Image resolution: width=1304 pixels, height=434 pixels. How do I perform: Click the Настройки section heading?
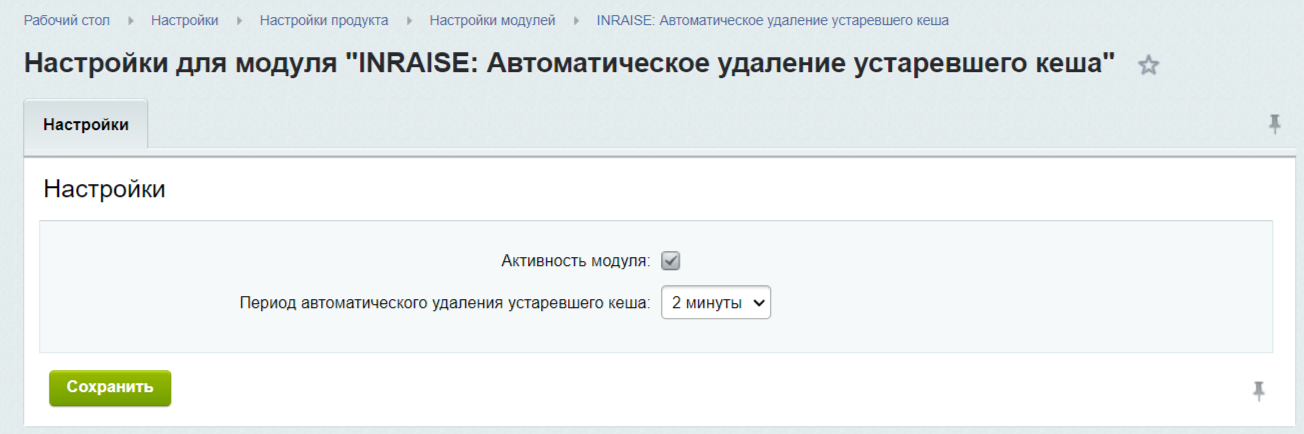point(104,189)
